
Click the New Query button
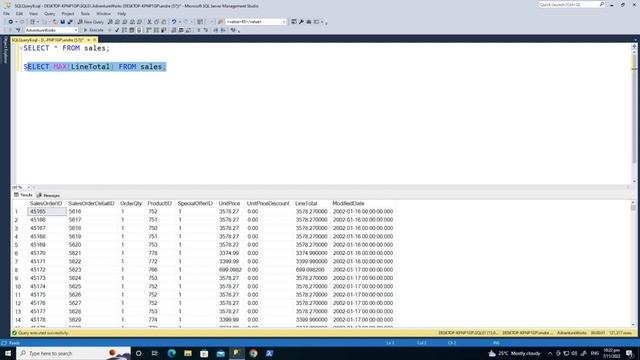91,22
